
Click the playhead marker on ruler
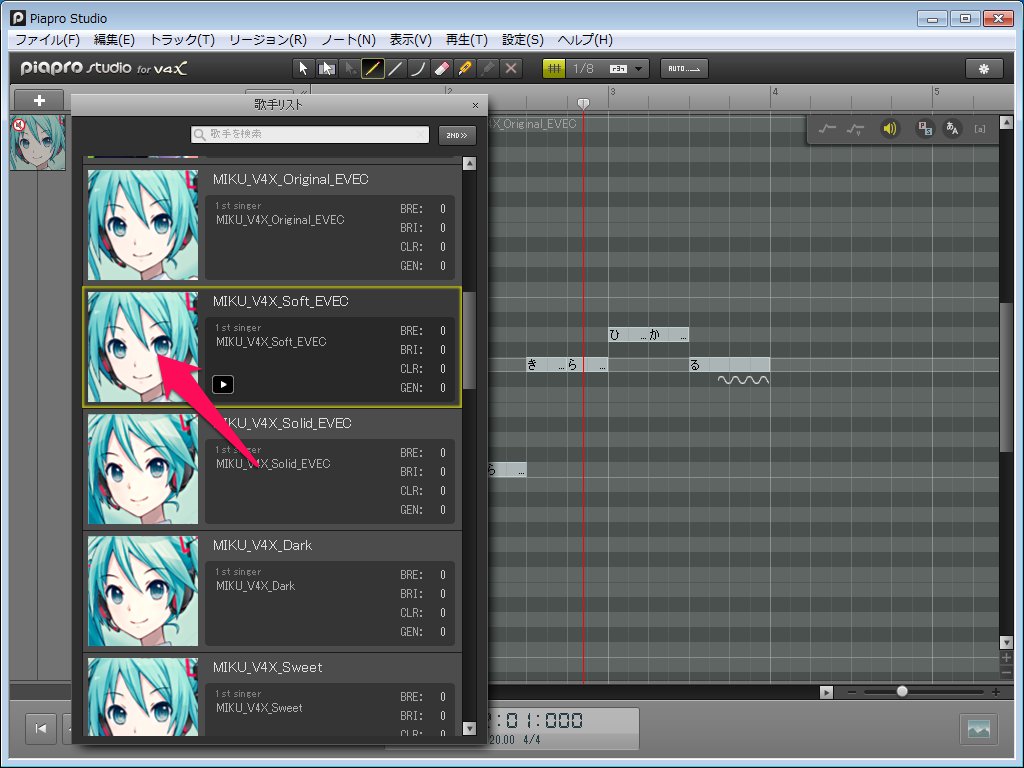click(x=583, y=103)
